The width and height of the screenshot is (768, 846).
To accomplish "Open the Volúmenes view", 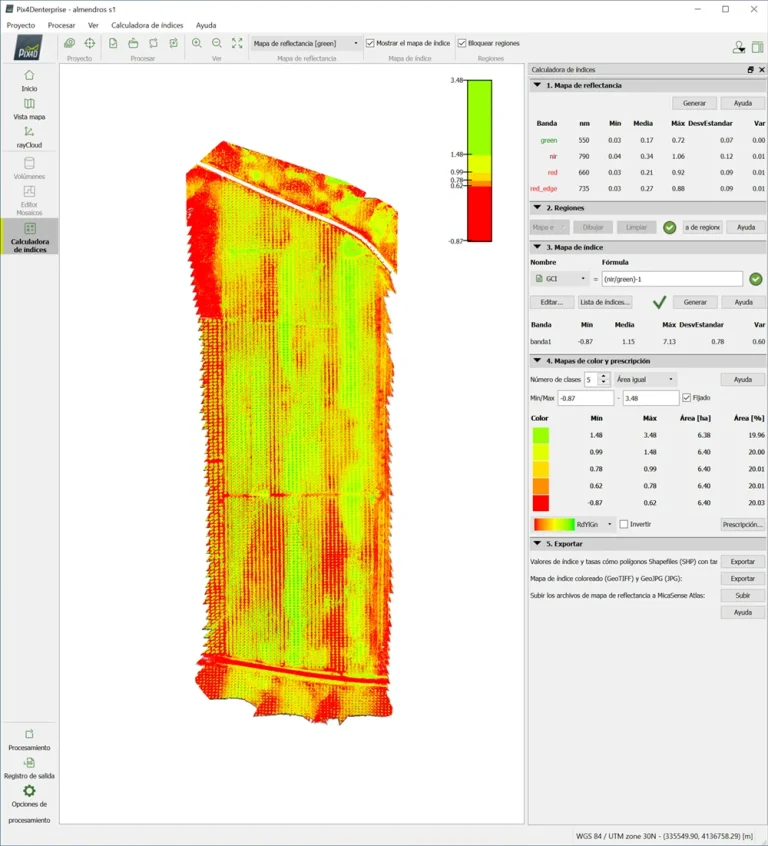I will (29, 168).
